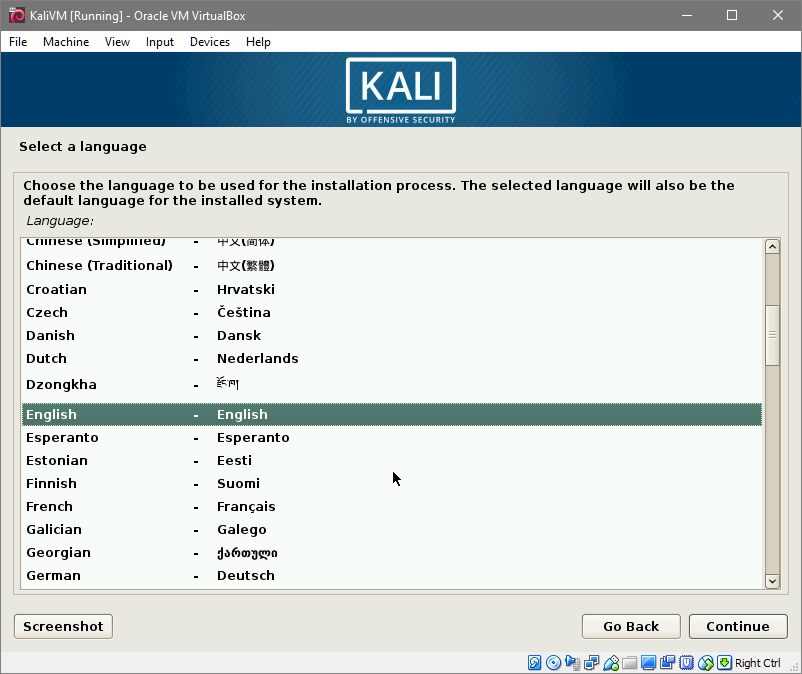Pick German from the language list
Image resolution: width=802 pixels, height=674 pixels.
(x=392, y=576)
